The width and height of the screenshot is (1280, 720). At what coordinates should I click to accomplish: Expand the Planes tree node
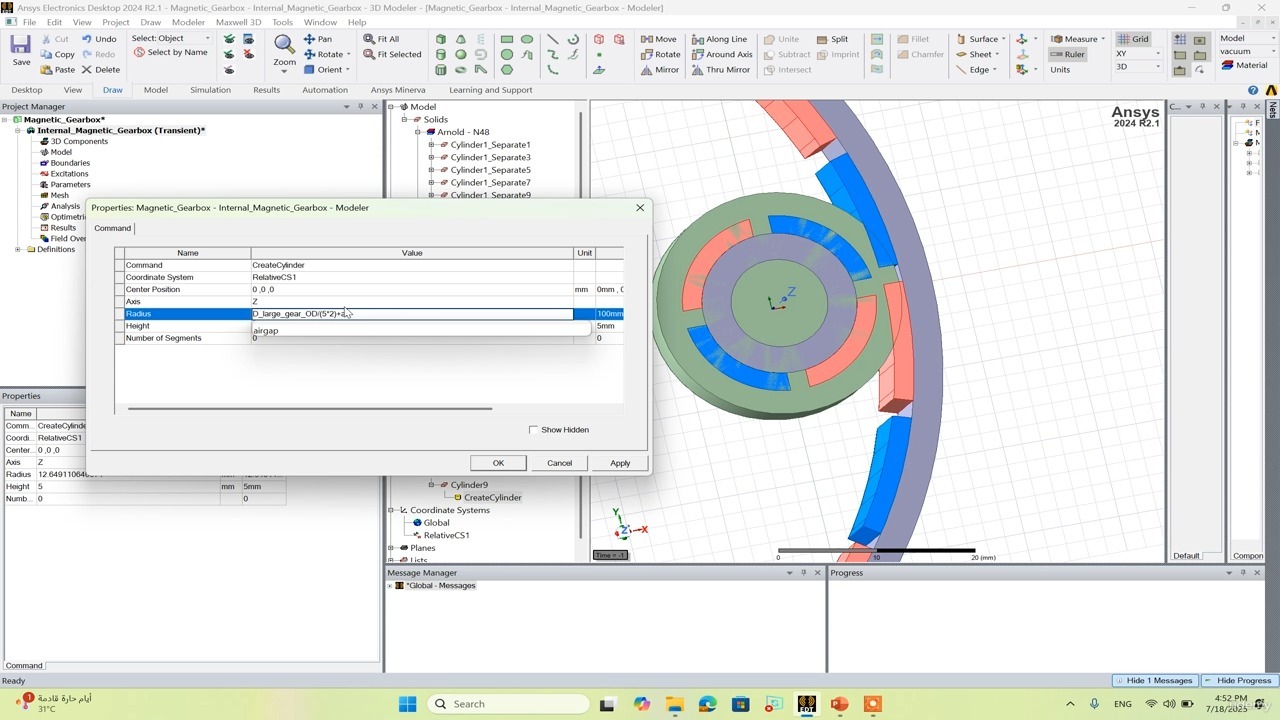click(391, 548)
